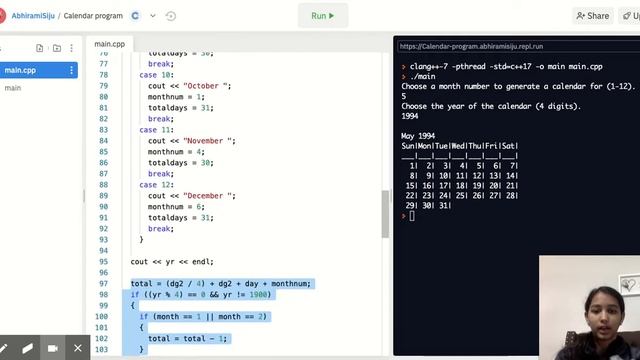Click the webcam video overlay
Screen dimensions: 640x360
pyautogui.click(x=589, y=308)
